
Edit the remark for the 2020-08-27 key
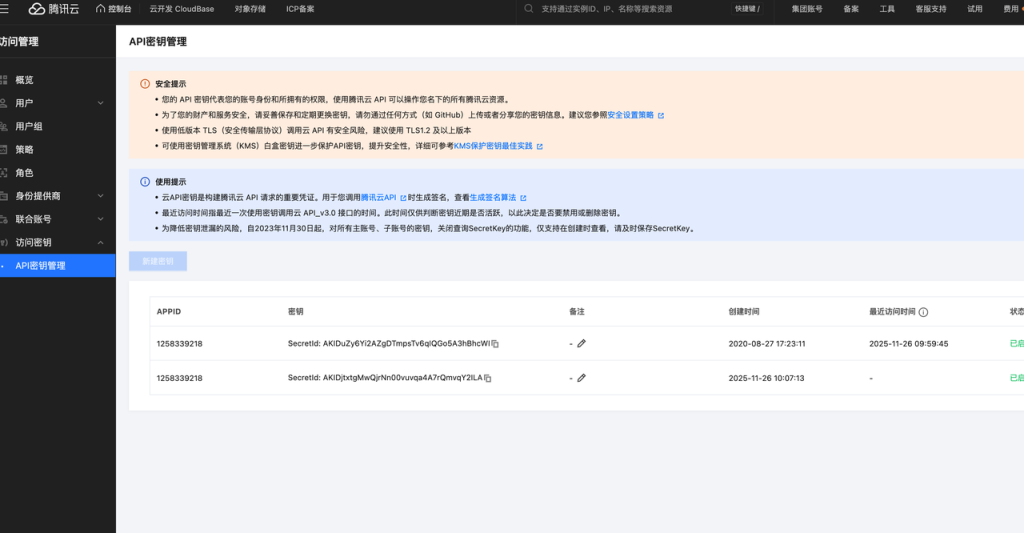581,344
